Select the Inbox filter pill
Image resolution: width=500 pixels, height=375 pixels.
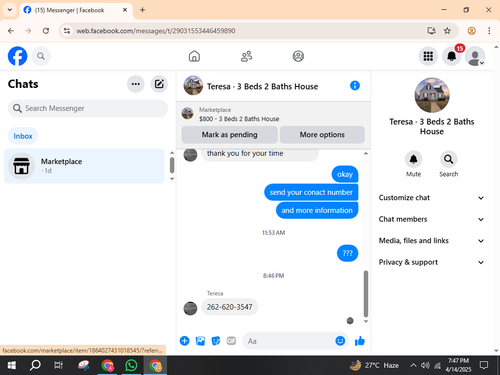[23, 136]
